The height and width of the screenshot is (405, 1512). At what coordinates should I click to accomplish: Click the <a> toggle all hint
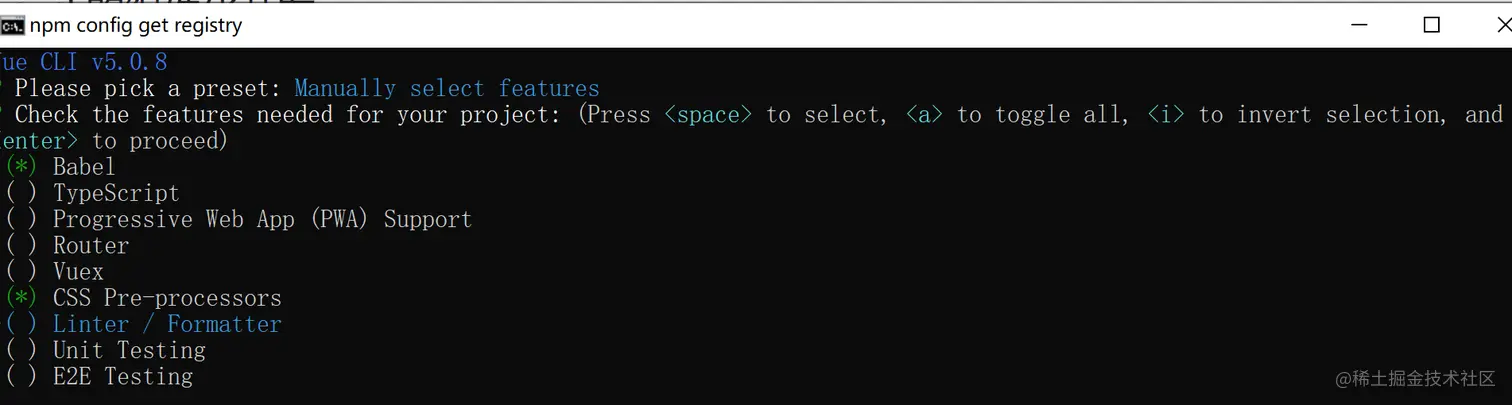coord(924,115)
